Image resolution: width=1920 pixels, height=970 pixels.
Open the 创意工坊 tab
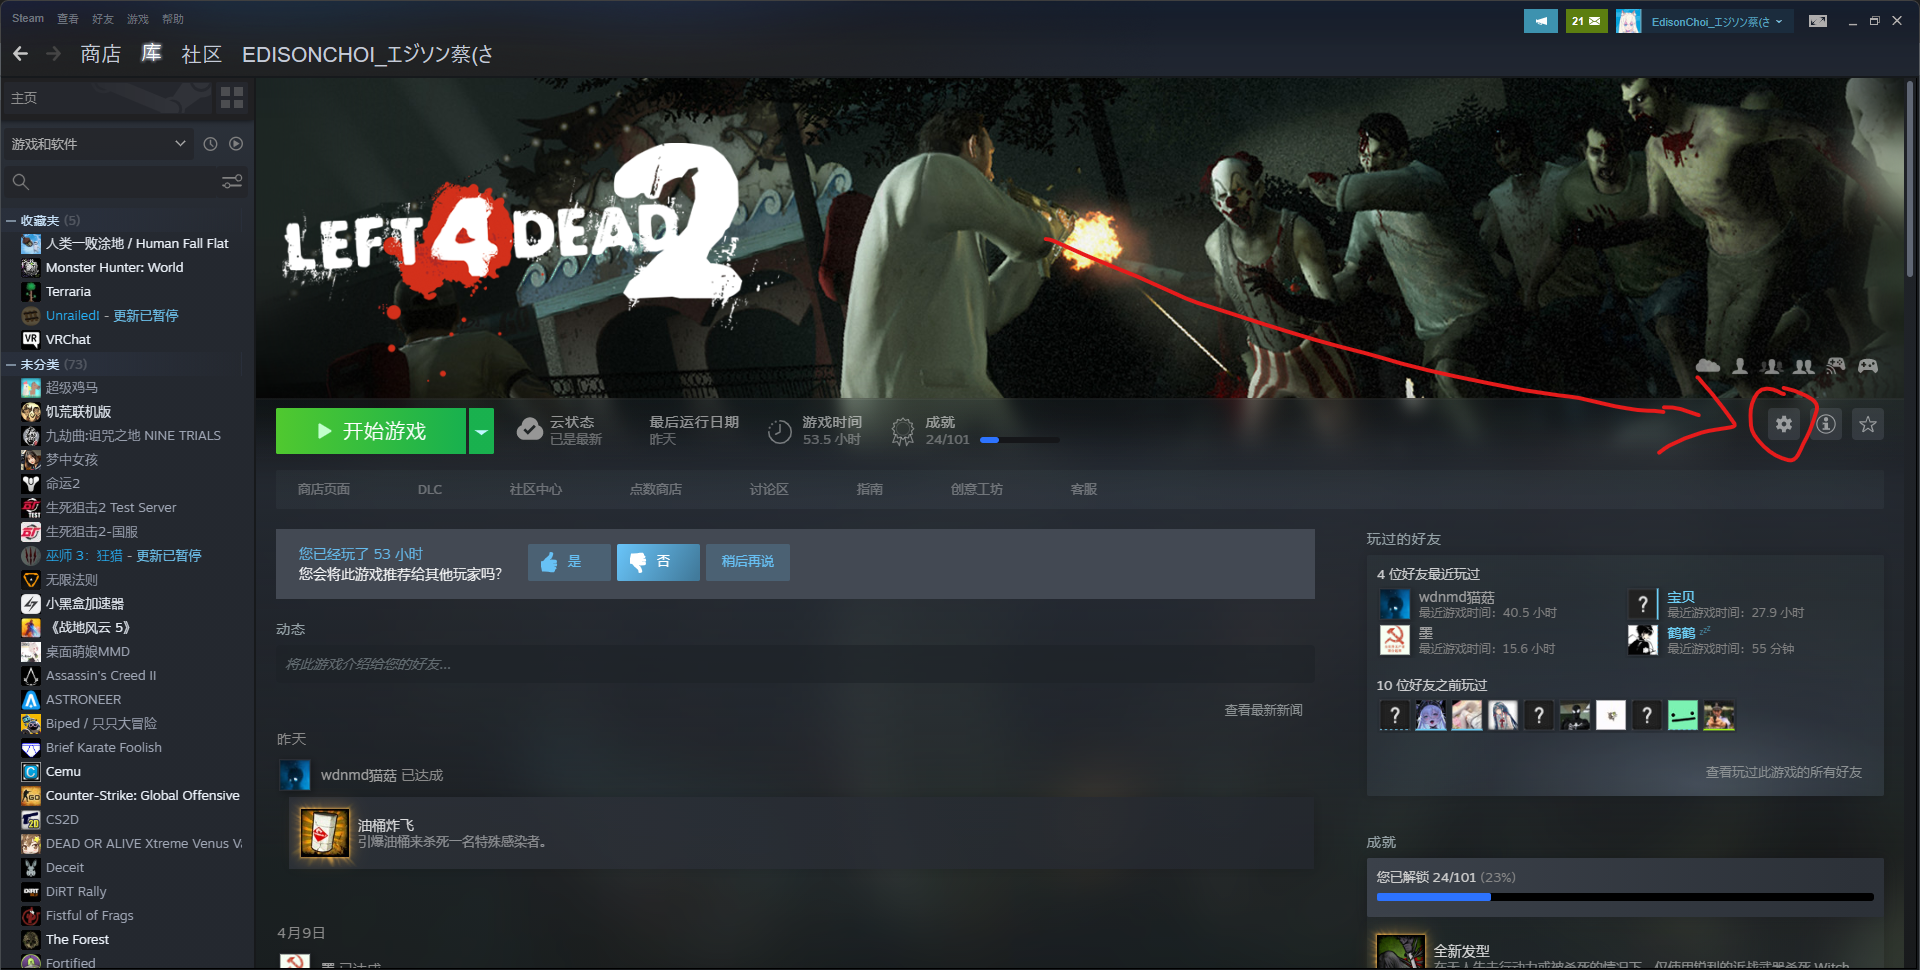click(977, 489)
